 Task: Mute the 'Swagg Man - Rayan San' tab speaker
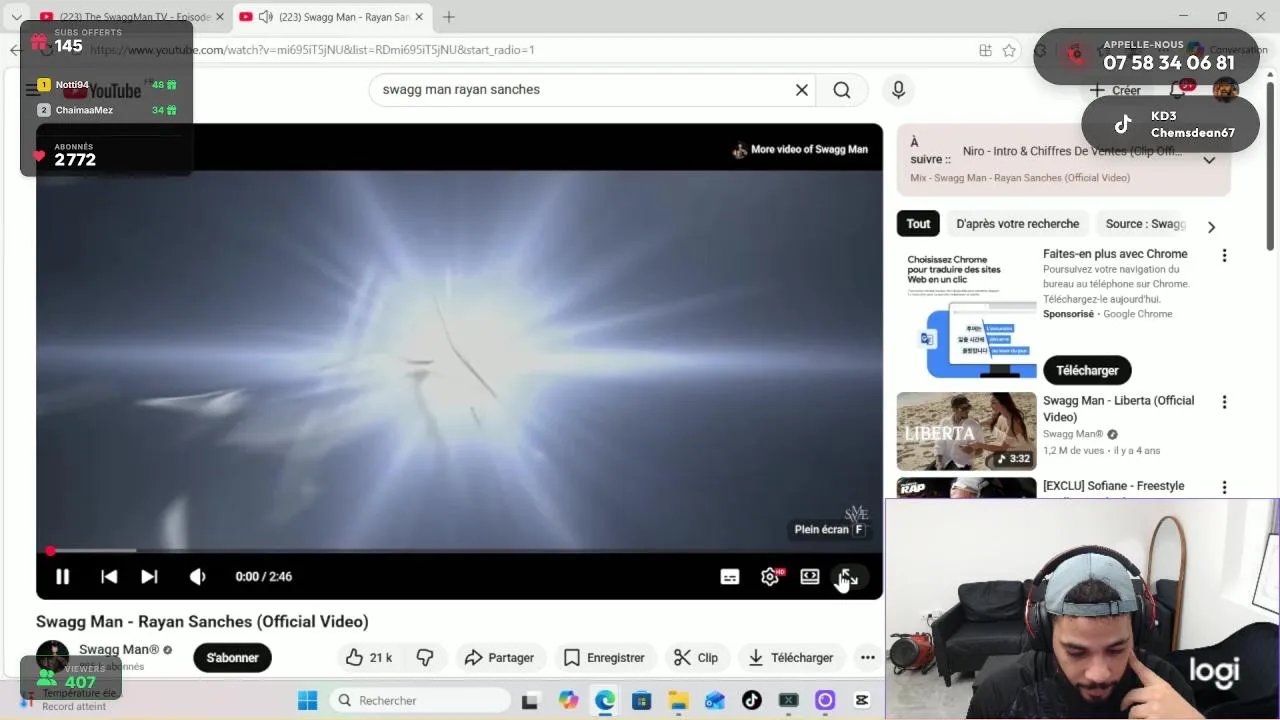click(266, 17)
